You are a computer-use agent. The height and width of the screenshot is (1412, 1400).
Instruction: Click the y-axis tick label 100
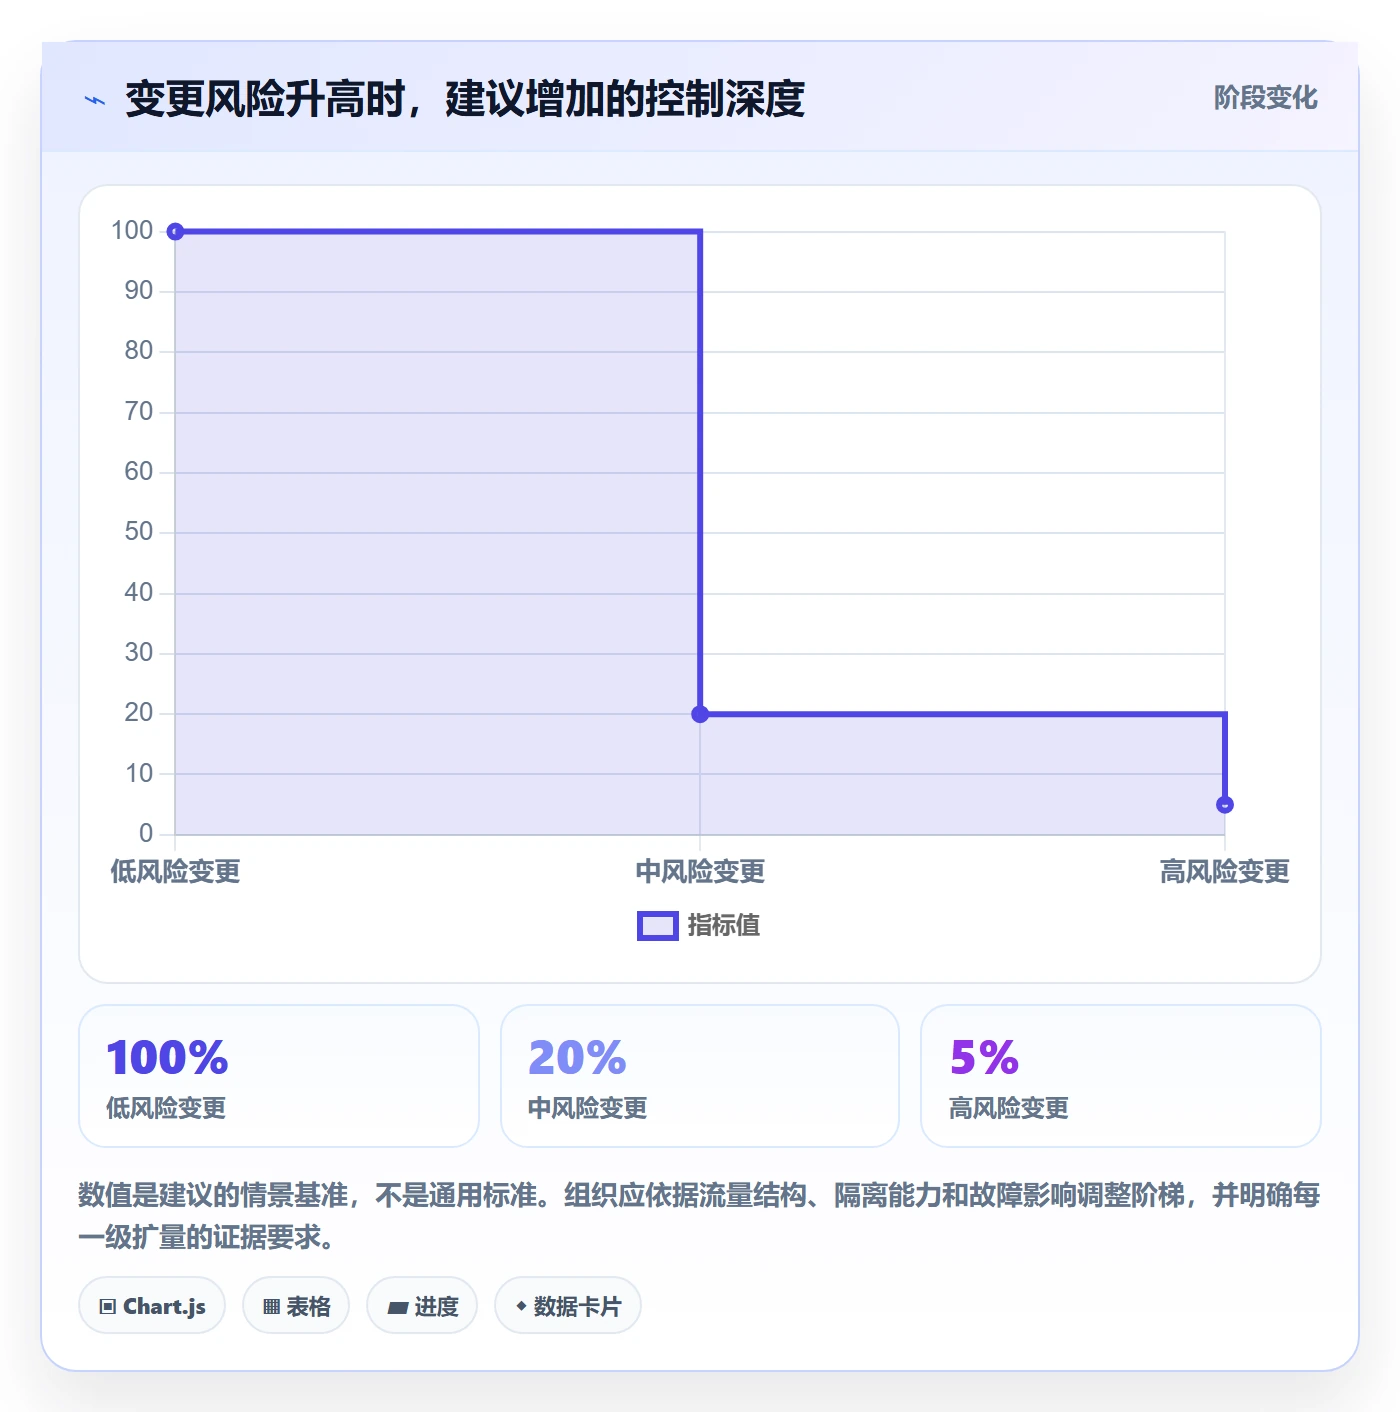coord(132,231)
